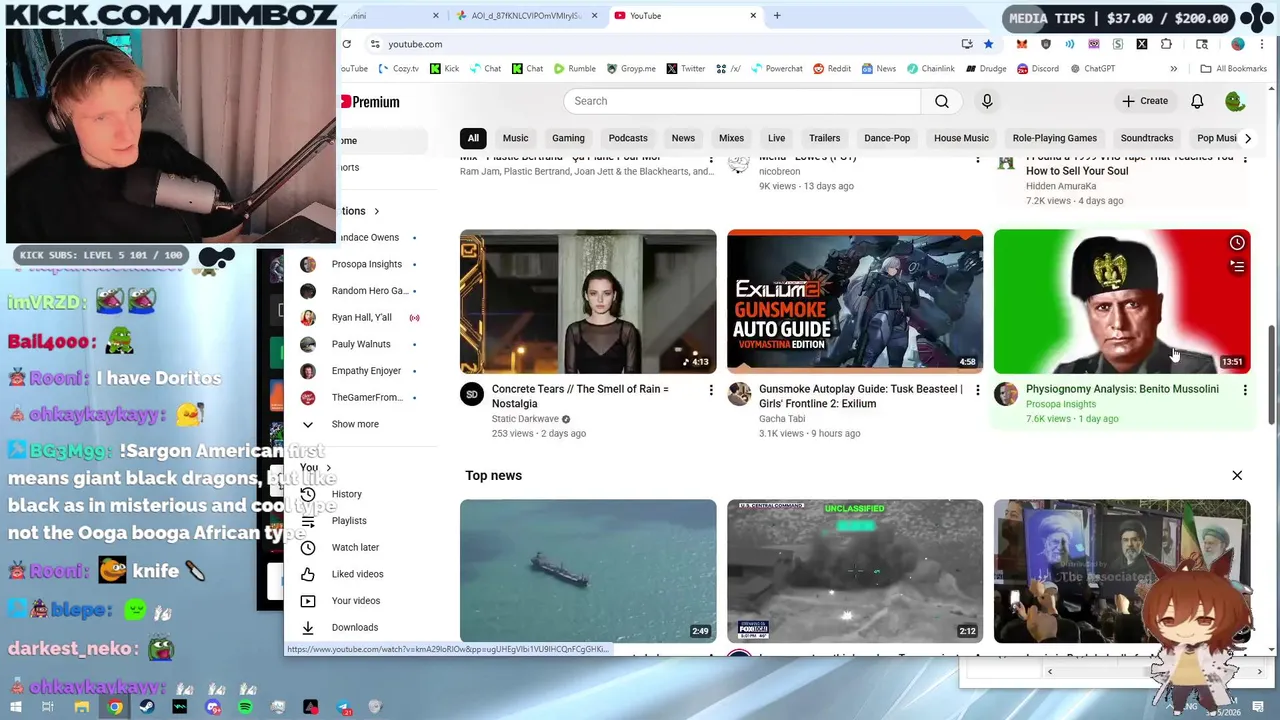Close the Top news section
Screen dimensions: 1280x720
point(1237,476)
